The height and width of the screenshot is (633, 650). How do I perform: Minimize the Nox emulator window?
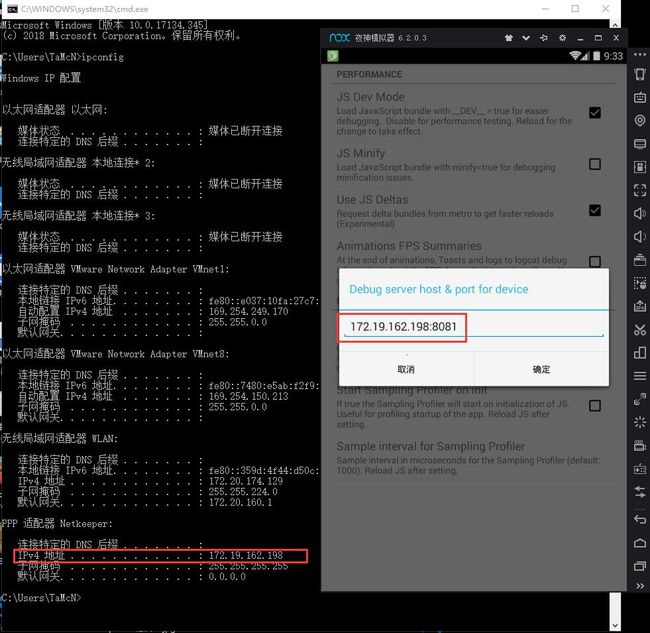[580, 38]
